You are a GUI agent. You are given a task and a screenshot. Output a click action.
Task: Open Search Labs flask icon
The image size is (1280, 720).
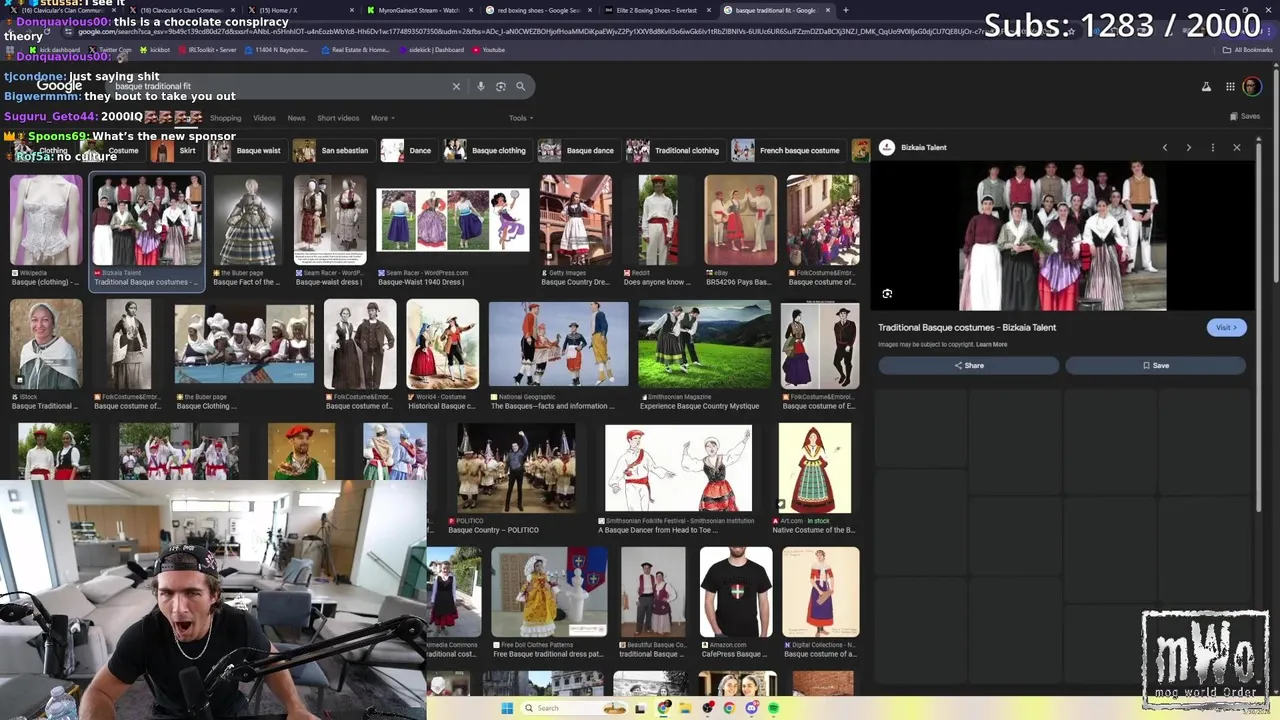click(x=1206, y=87)
